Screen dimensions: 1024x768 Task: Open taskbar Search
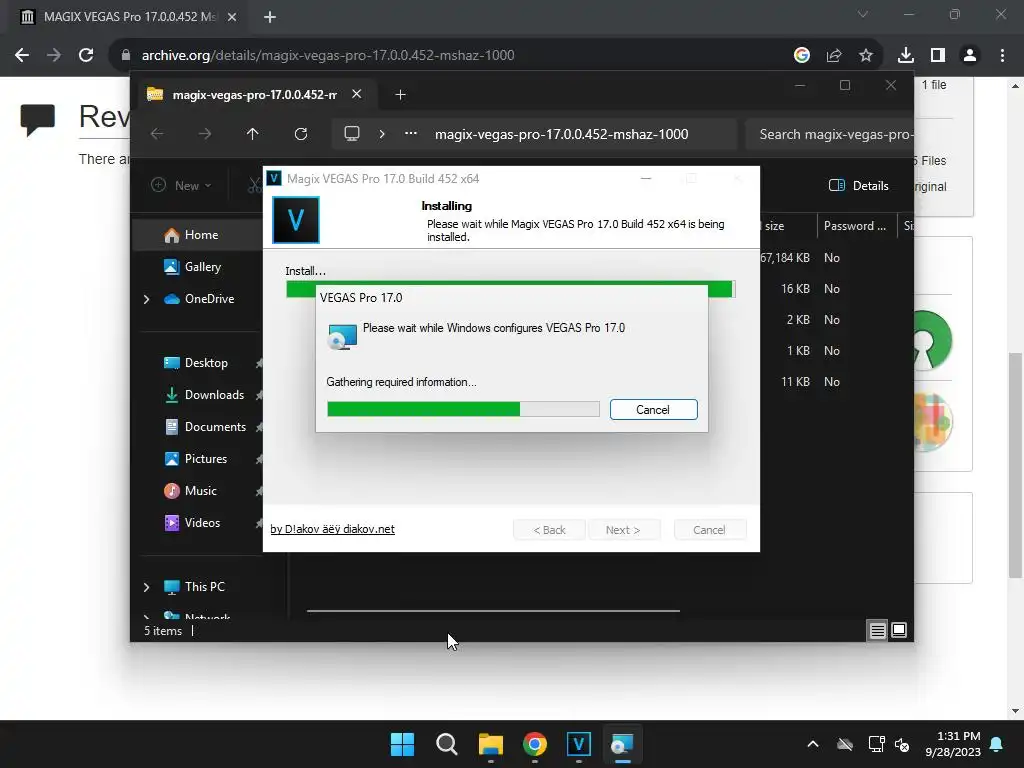[447, 744]
